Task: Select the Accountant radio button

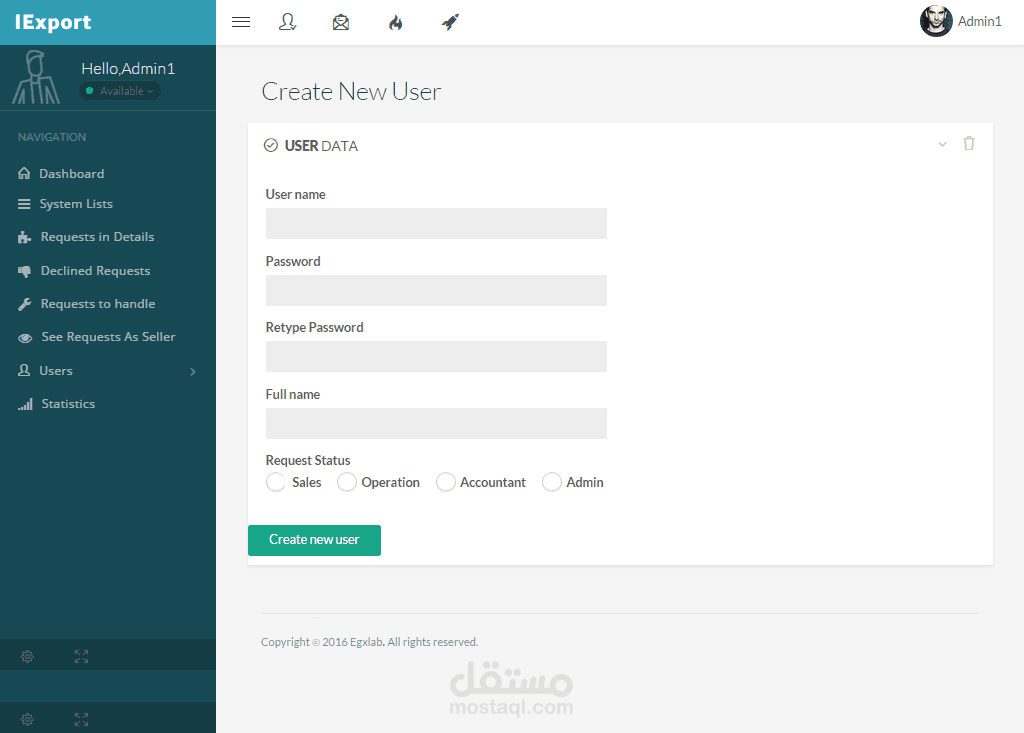Action: pos(445,482)
